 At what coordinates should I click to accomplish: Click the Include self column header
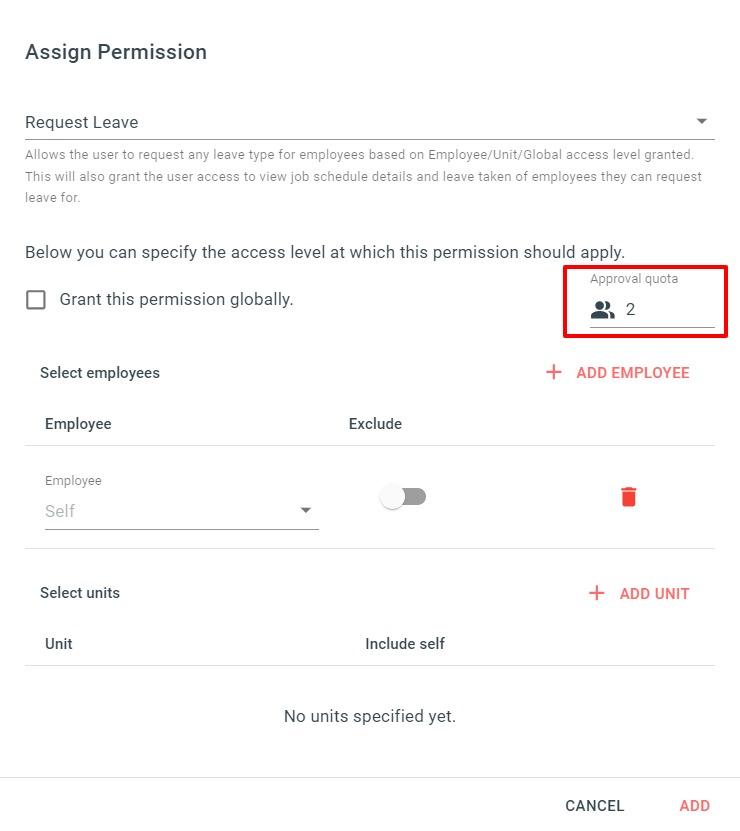point(405,643)
